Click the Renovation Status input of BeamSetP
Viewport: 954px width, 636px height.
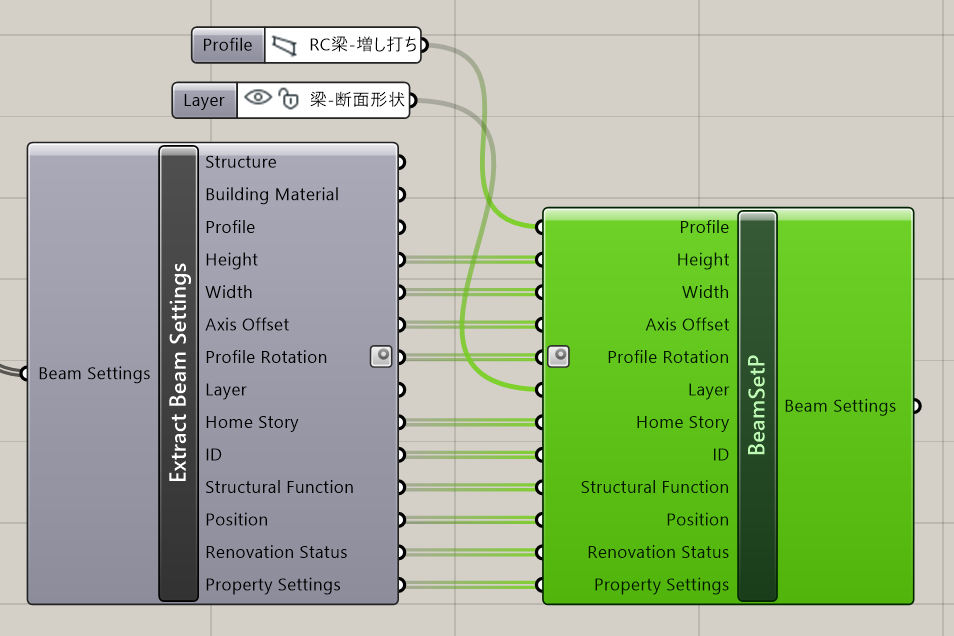tap(658, 552)
